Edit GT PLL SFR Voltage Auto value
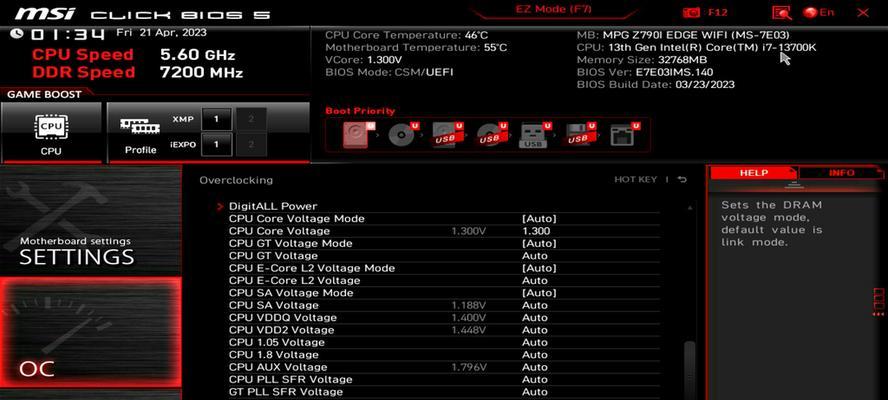Image resolution: width=888 pixels, height=400 pixels. tap(535, 392)
